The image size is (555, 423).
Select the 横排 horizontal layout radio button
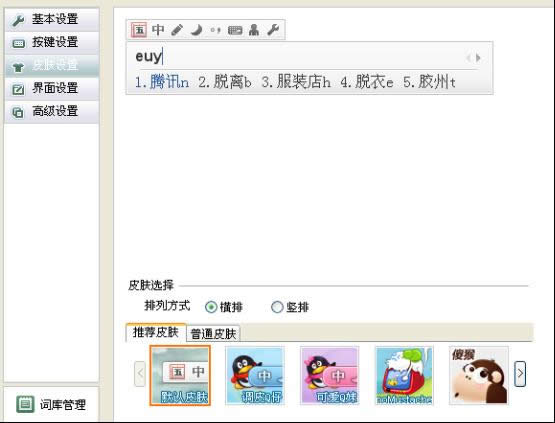click(x=211, y=307)
